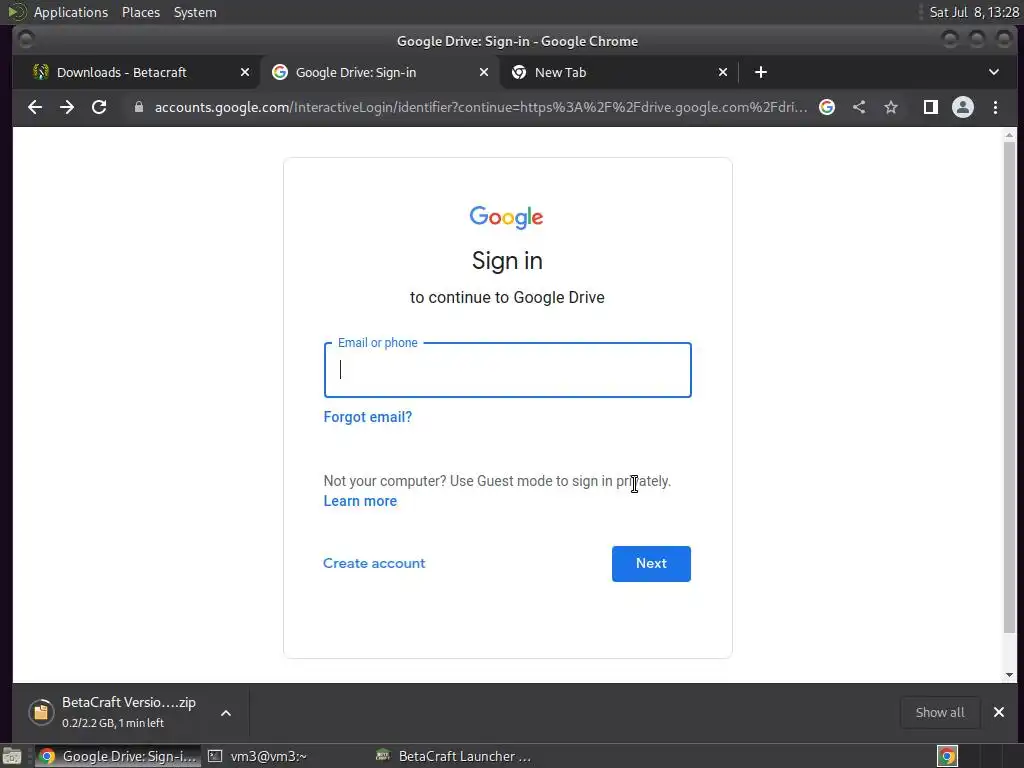Open the side panel icon
This screenshot has width=1024, height=768.
click(x=931, y=107)
